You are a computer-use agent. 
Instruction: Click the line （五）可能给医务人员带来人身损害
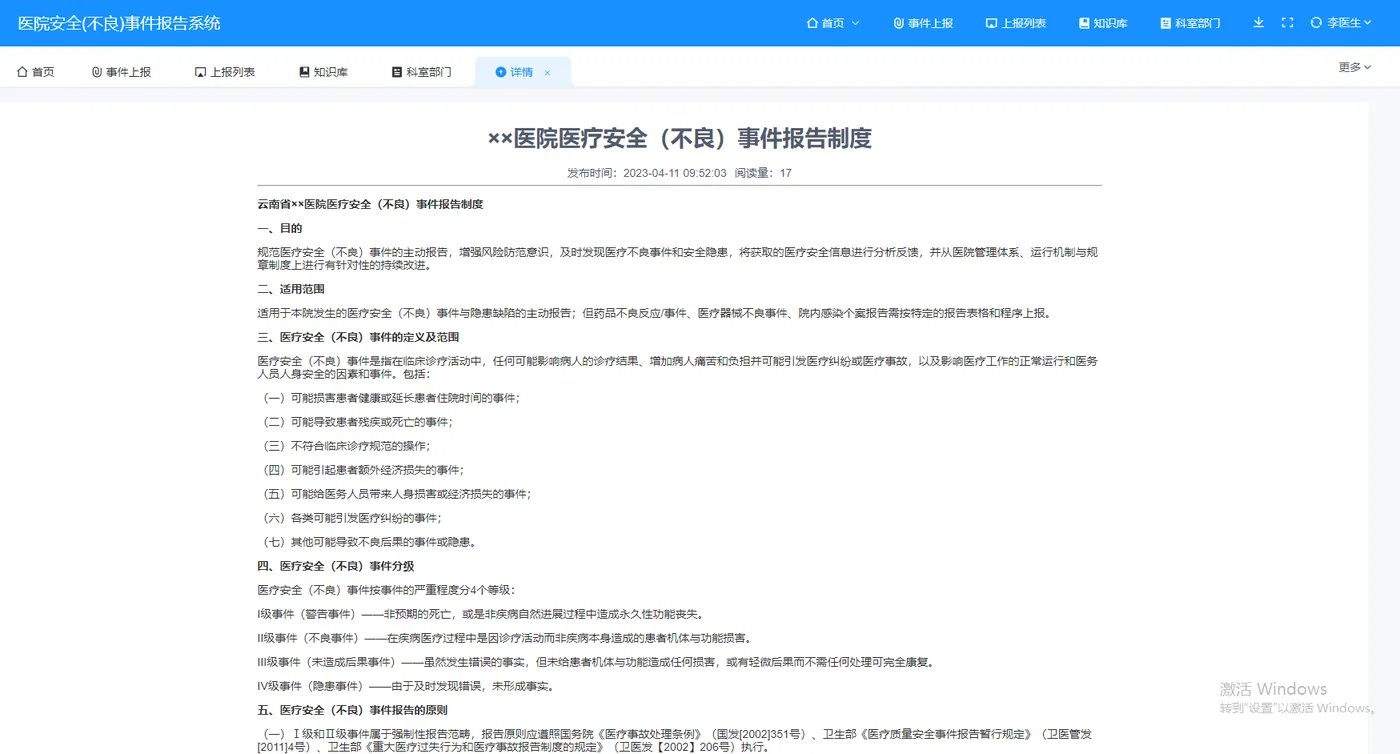(x=394, y=494)
